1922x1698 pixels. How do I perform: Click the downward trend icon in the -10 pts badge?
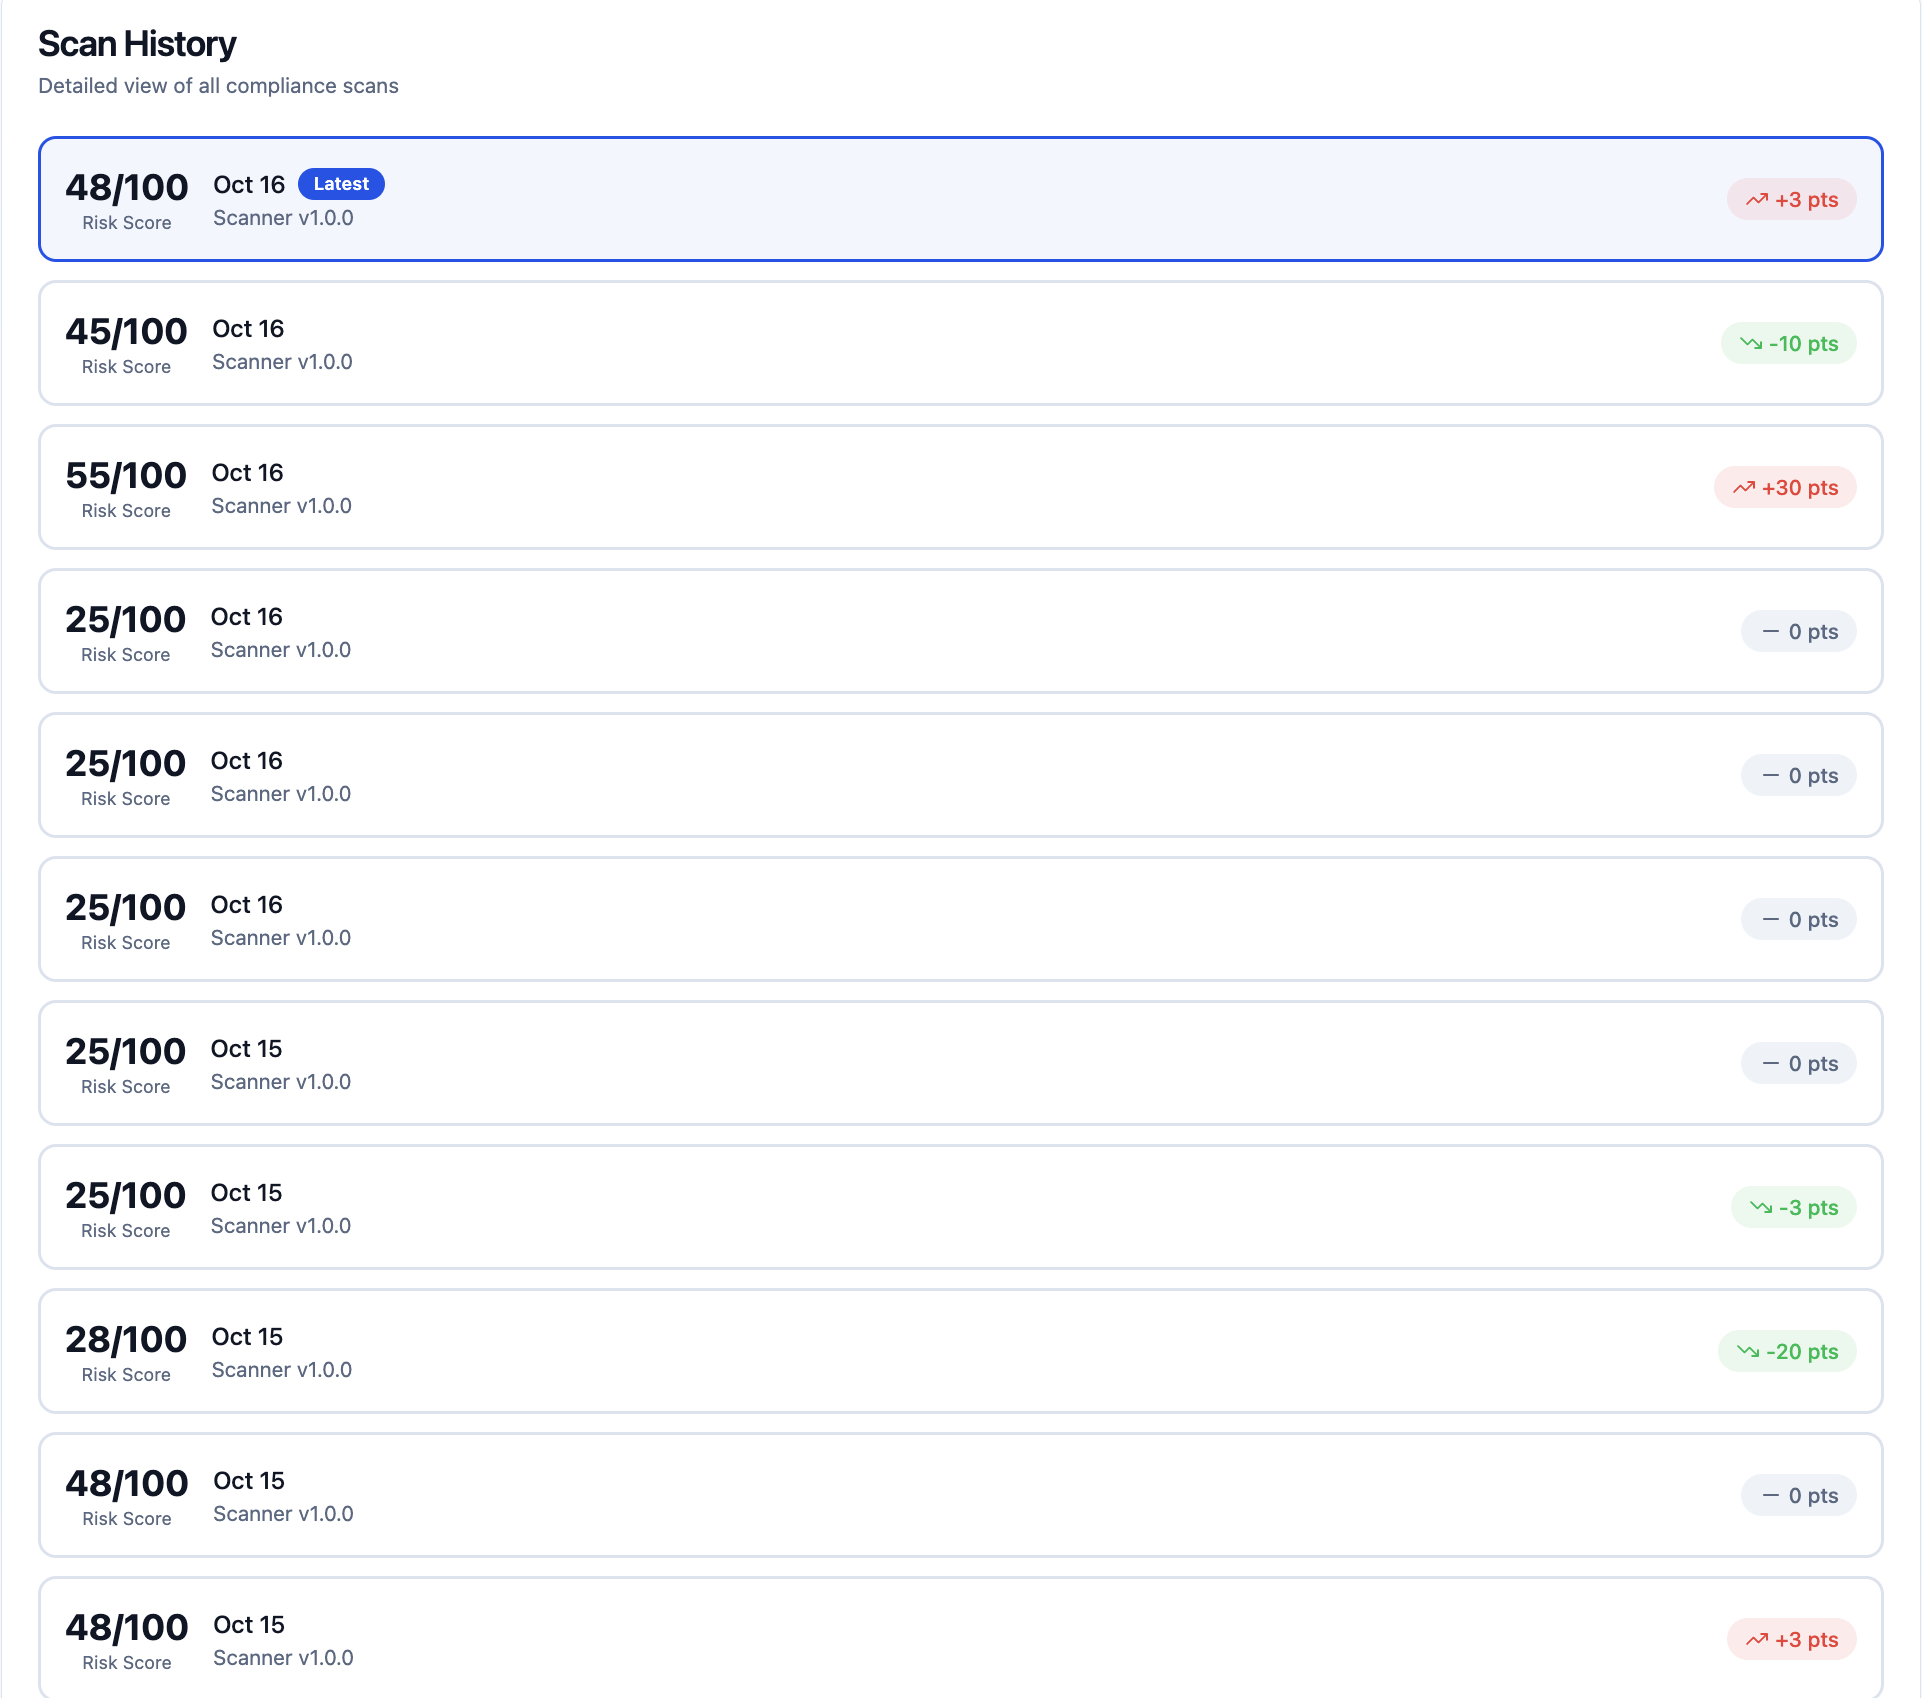pos(1751,344)
